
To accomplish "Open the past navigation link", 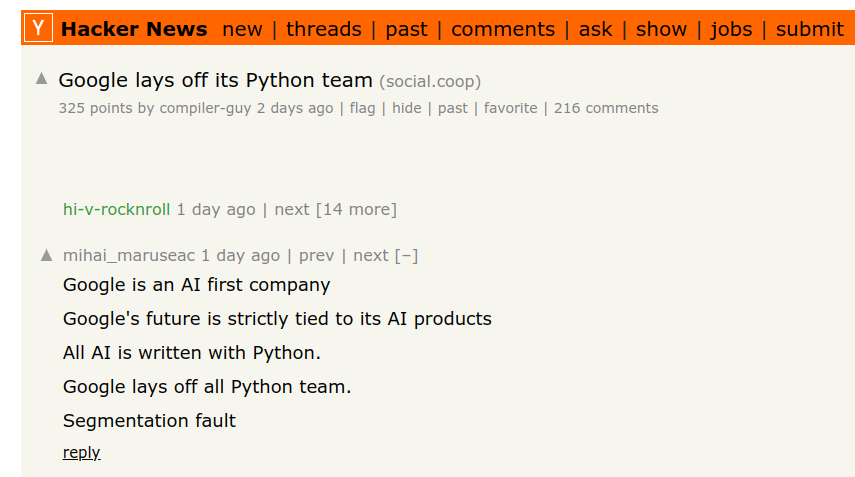I will [x=406, y=29].
